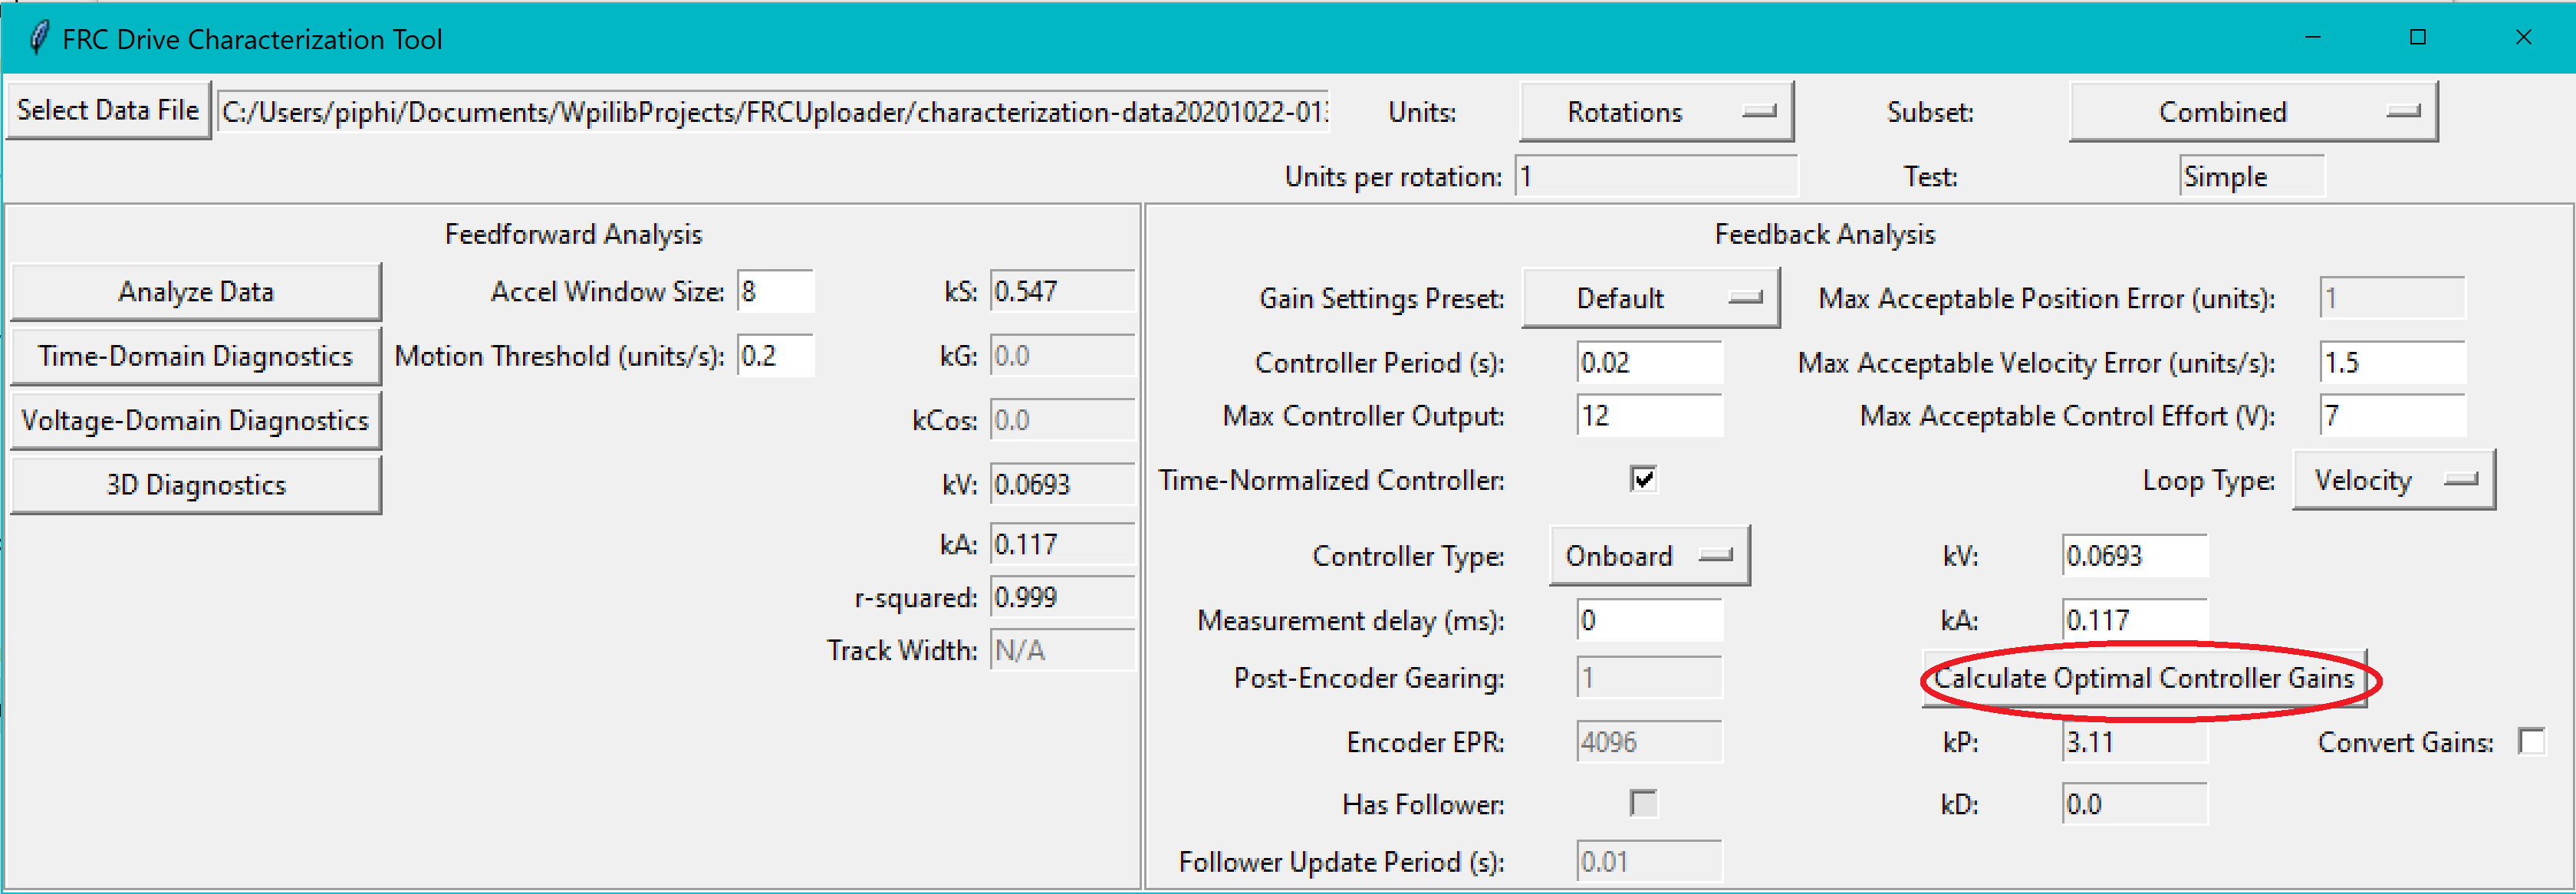The width and height of the screenshot is (2576, 894).
Task: Click Track Width field N/A
Action: [1062, 651]
